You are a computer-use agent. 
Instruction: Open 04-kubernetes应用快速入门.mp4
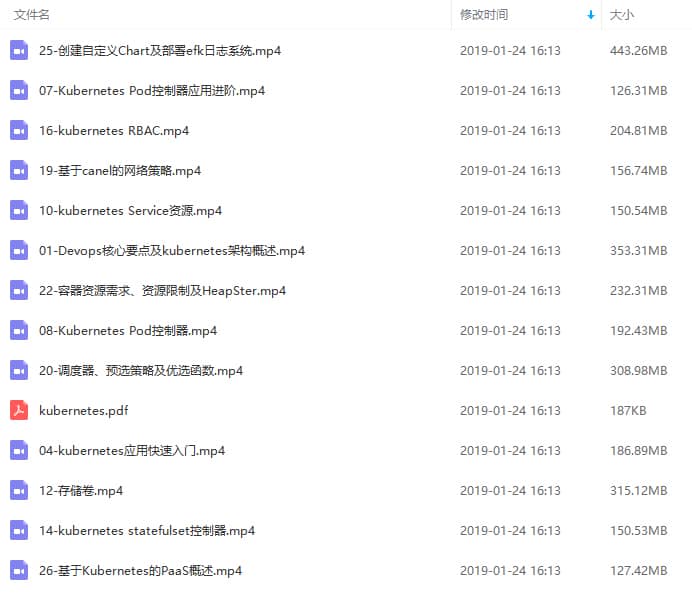point(132,450)
